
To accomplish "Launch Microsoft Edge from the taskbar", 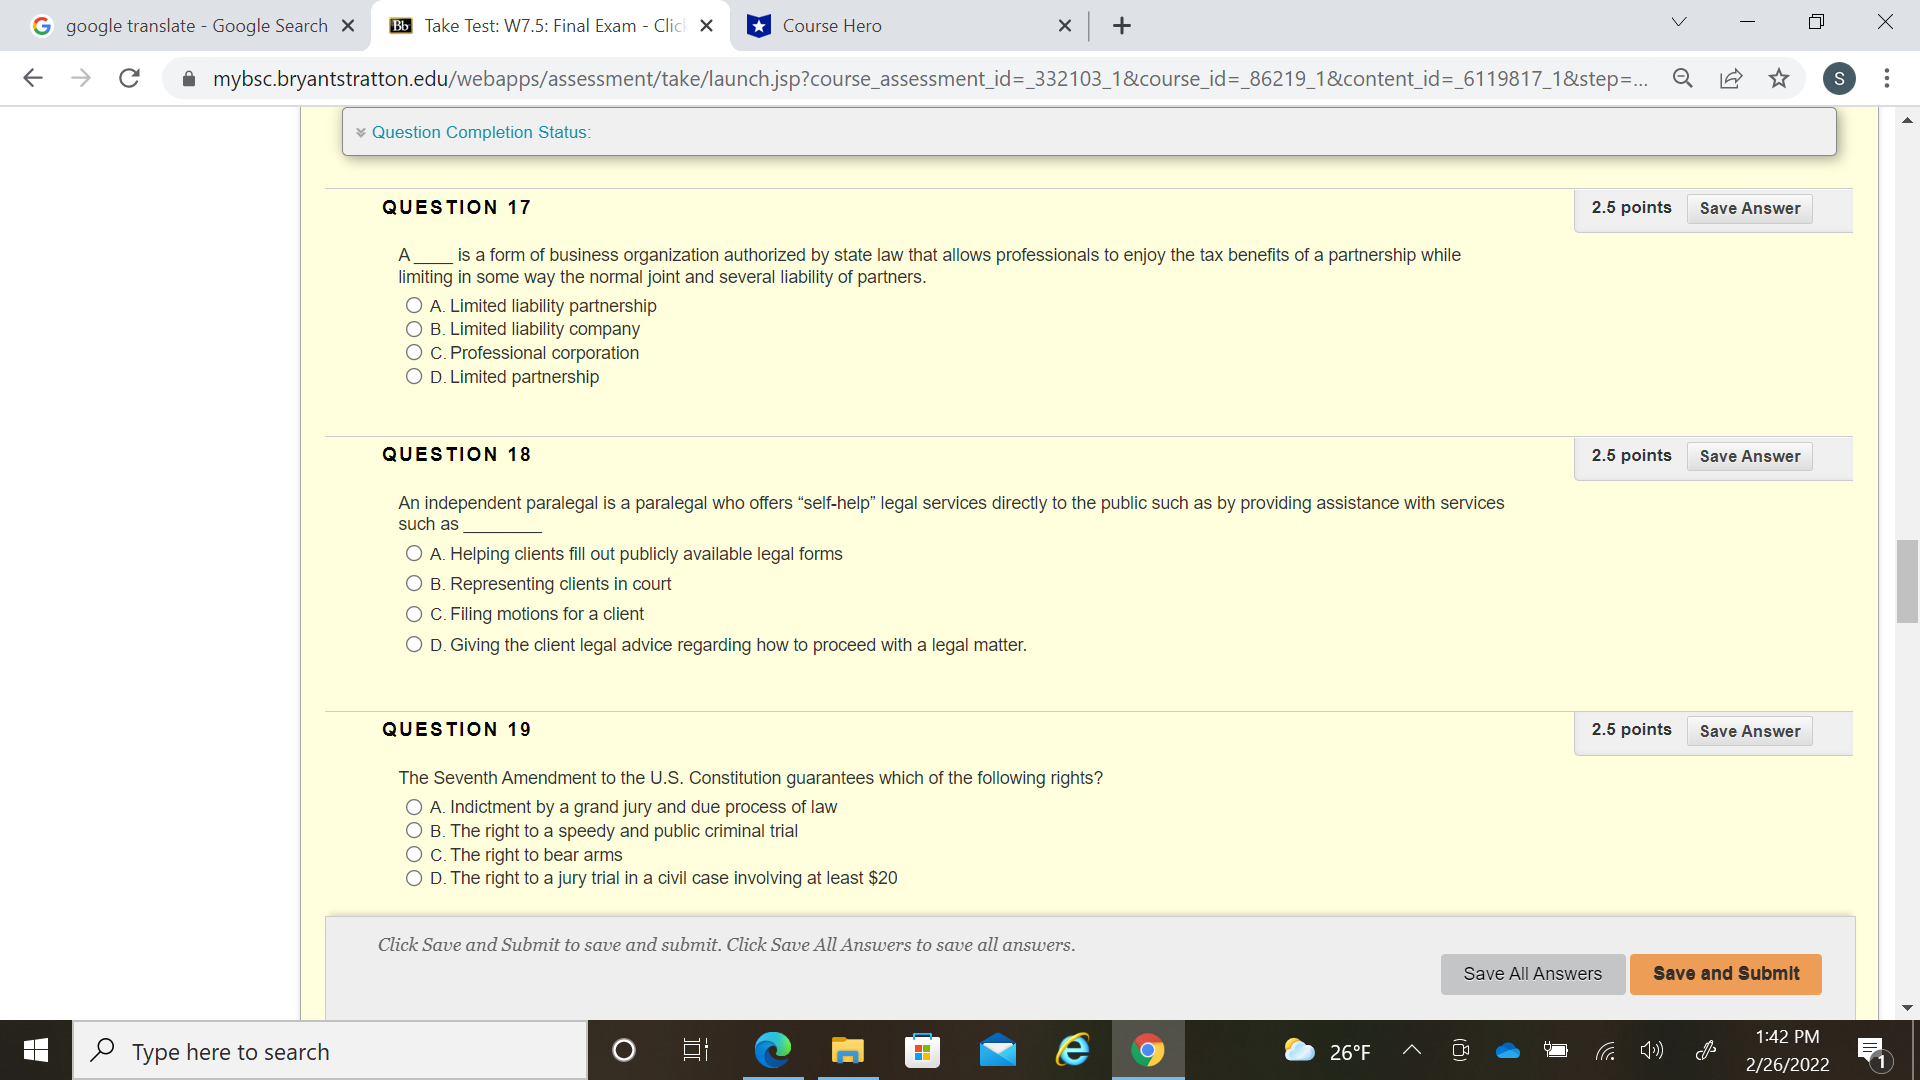I will (772, 1050).
